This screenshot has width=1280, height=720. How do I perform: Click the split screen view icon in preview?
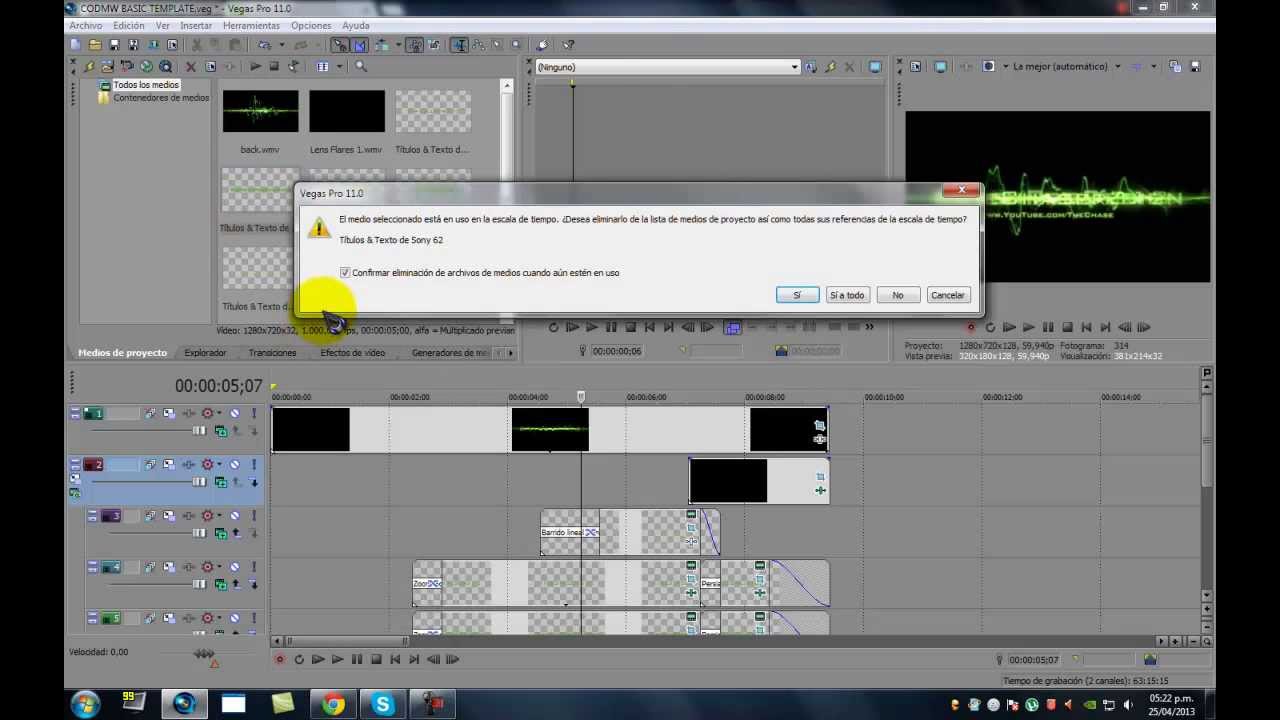click(989, 67)
